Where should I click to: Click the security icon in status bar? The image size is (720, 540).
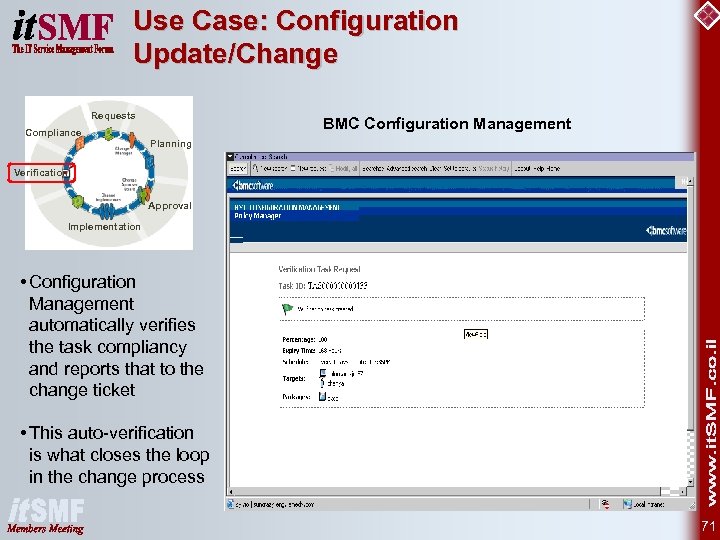(606, 505)
